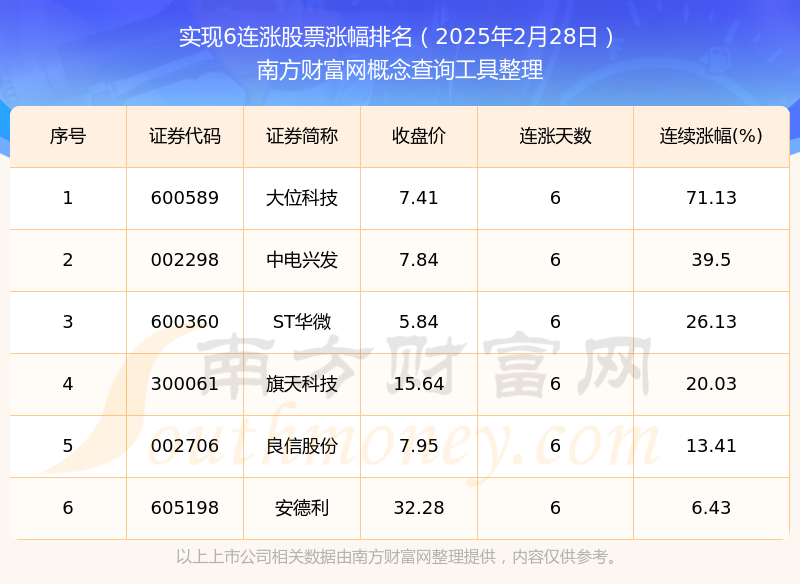Select the 序号 column header

(x=68, y=136)
